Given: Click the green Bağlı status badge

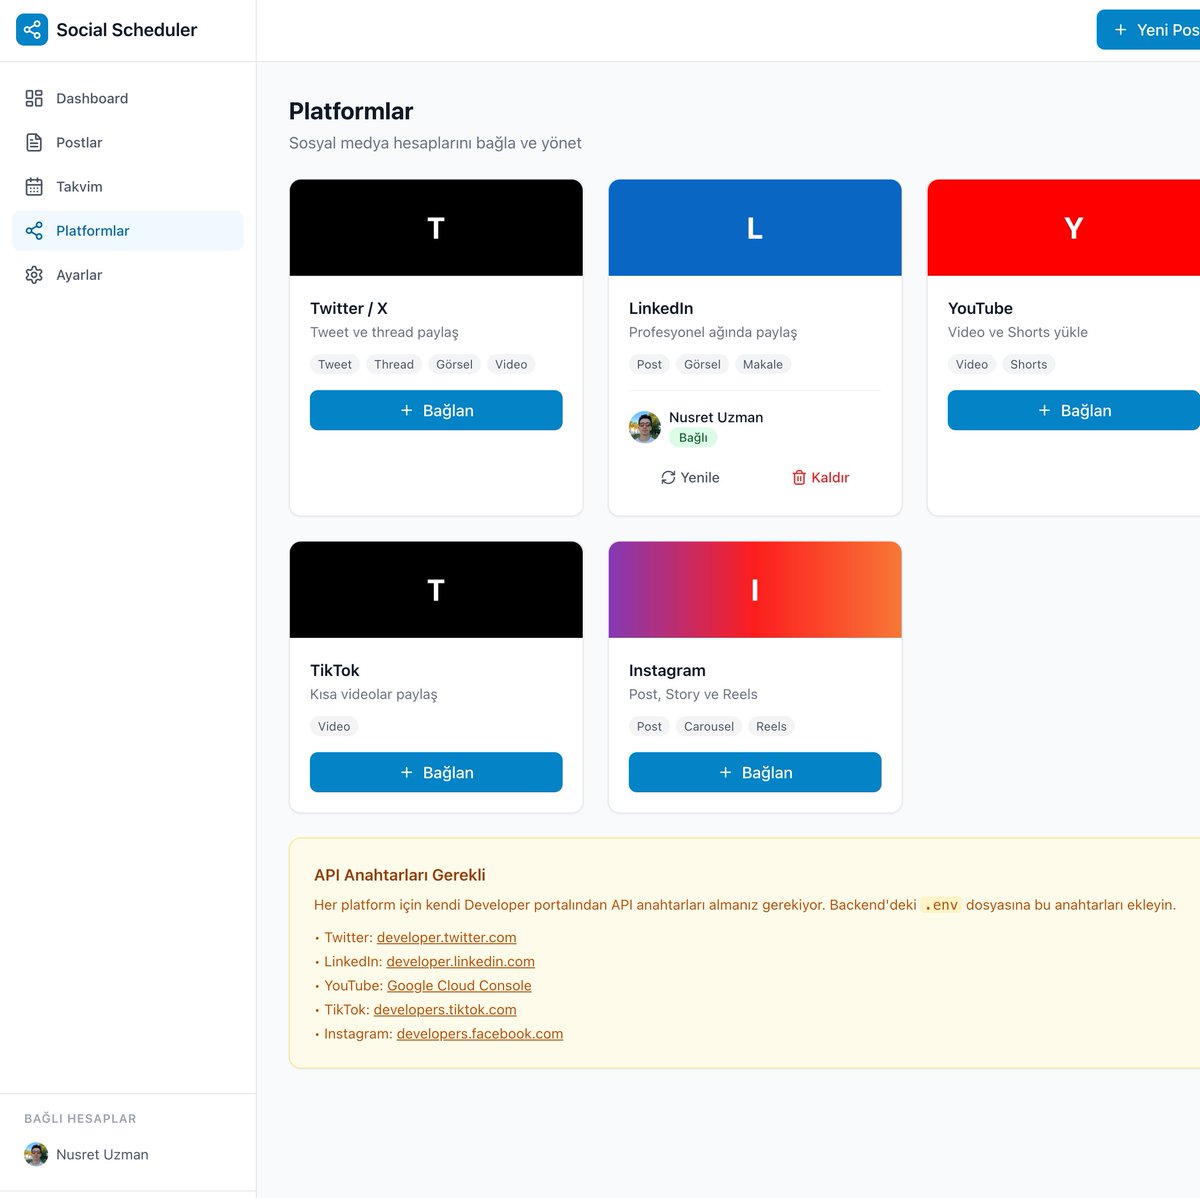Looking at the screenshot, I should click(693, 438).
